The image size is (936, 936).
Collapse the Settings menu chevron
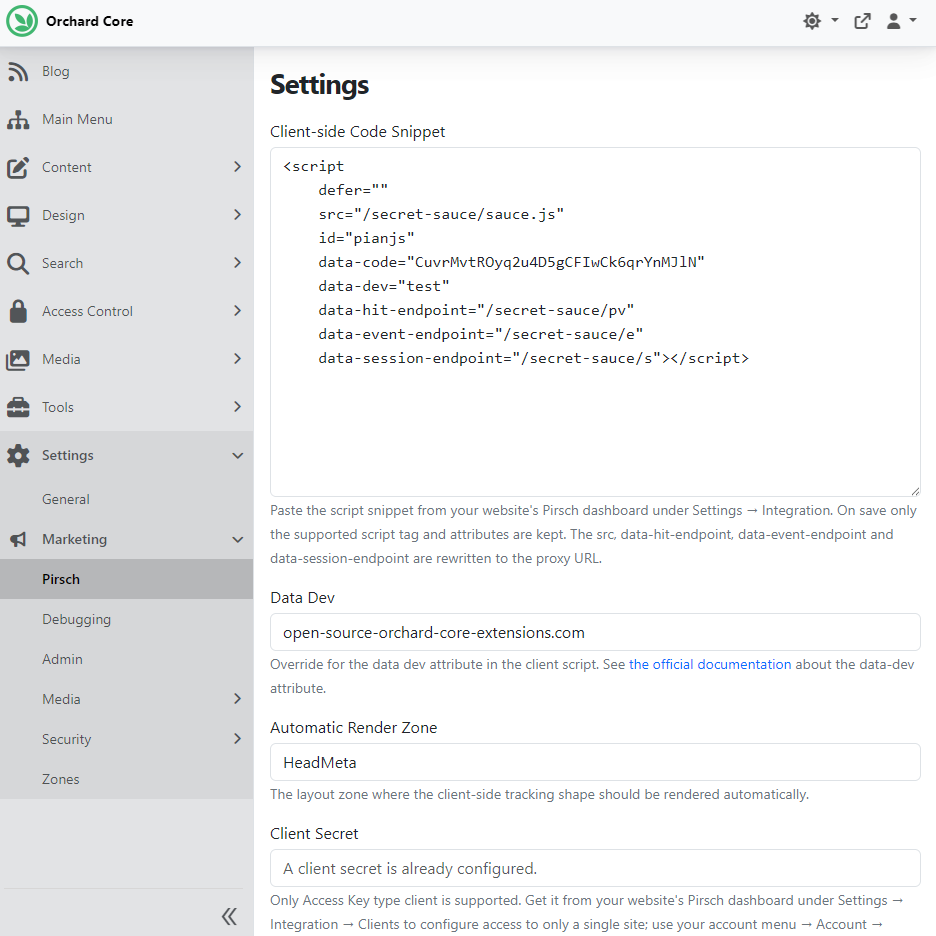pyautogui.click(x=238, y=455)
